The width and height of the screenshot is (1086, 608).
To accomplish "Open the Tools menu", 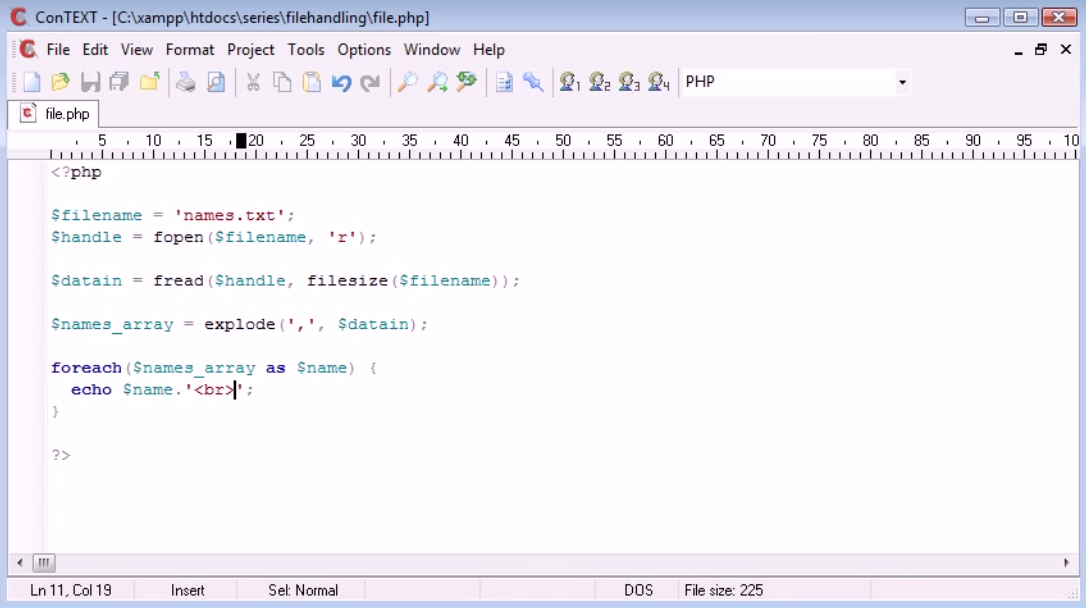I will click(x=306, y=49).
